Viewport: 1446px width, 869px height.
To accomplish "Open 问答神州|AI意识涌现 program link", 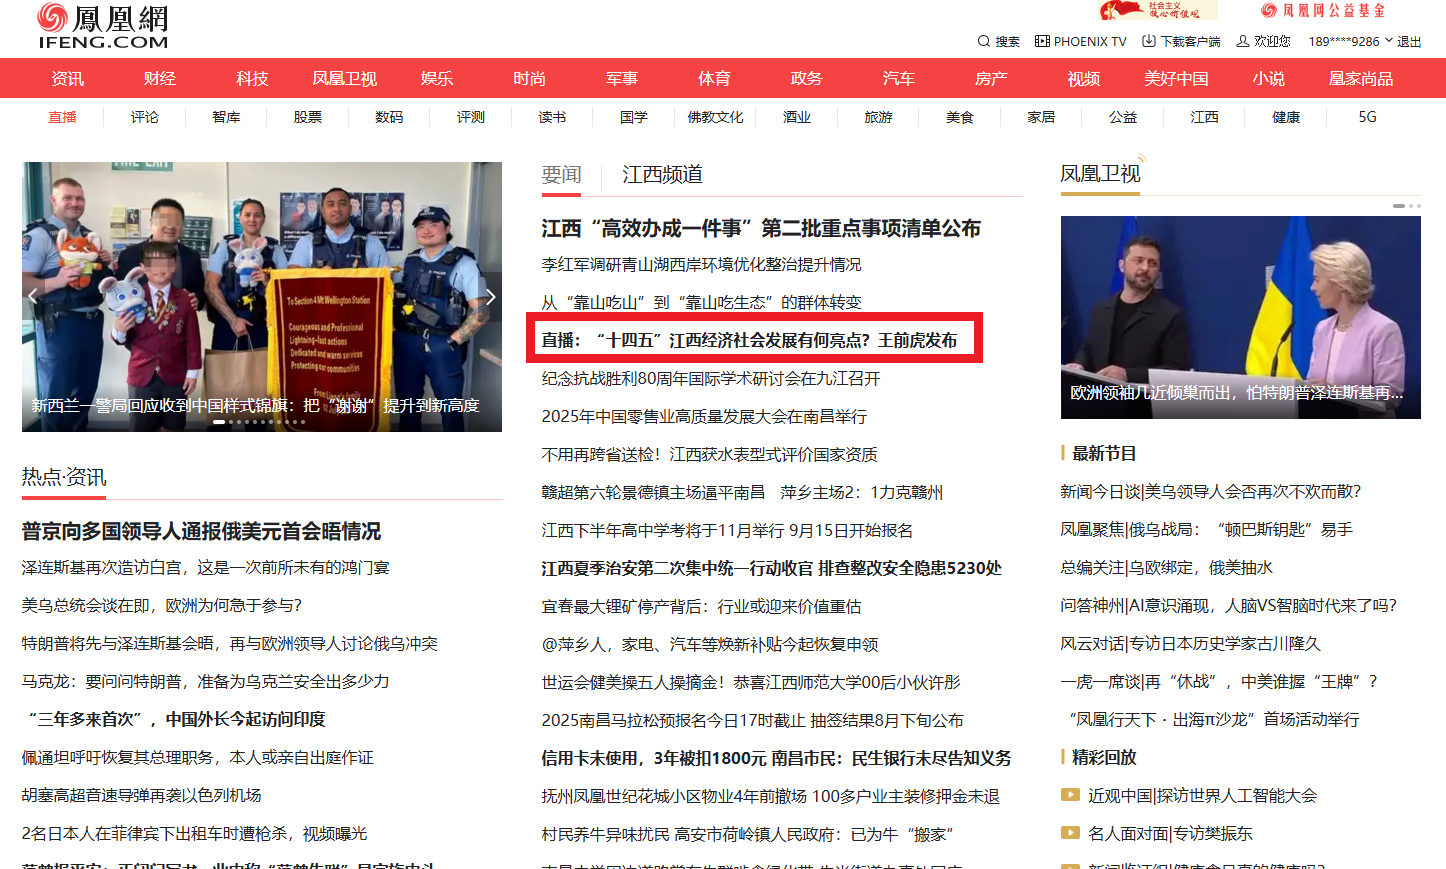I will (1228, 605).
